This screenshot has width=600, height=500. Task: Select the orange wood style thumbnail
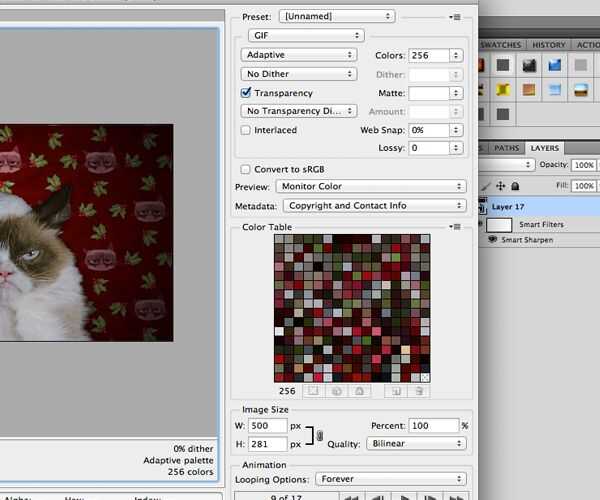coord(529,90)
